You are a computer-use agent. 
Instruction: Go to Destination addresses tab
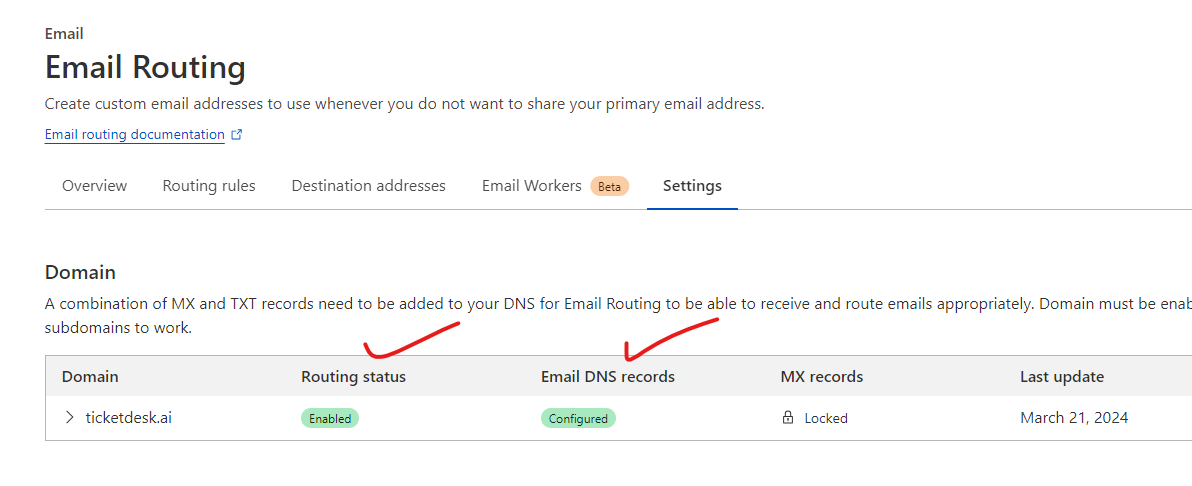[x=368, y=186]
